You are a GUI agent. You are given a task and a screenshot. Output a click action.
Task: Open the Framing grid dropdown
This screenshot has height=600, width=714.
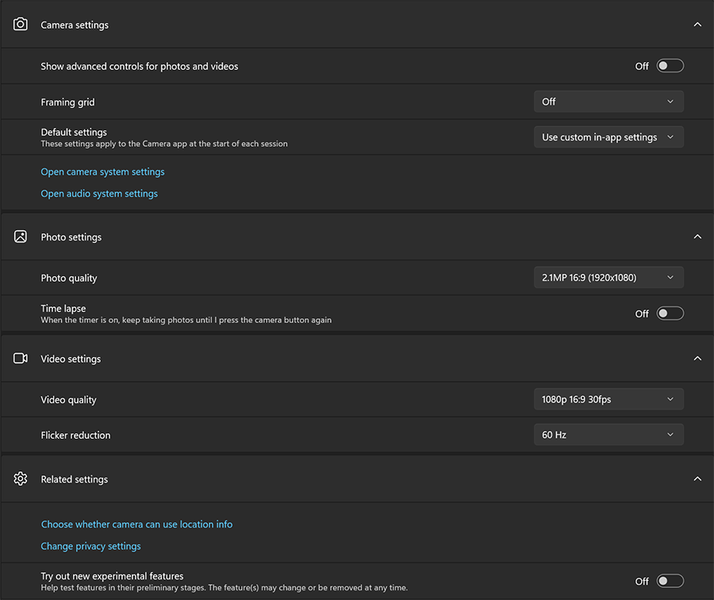pyautogui.click(x=608, y=101)
